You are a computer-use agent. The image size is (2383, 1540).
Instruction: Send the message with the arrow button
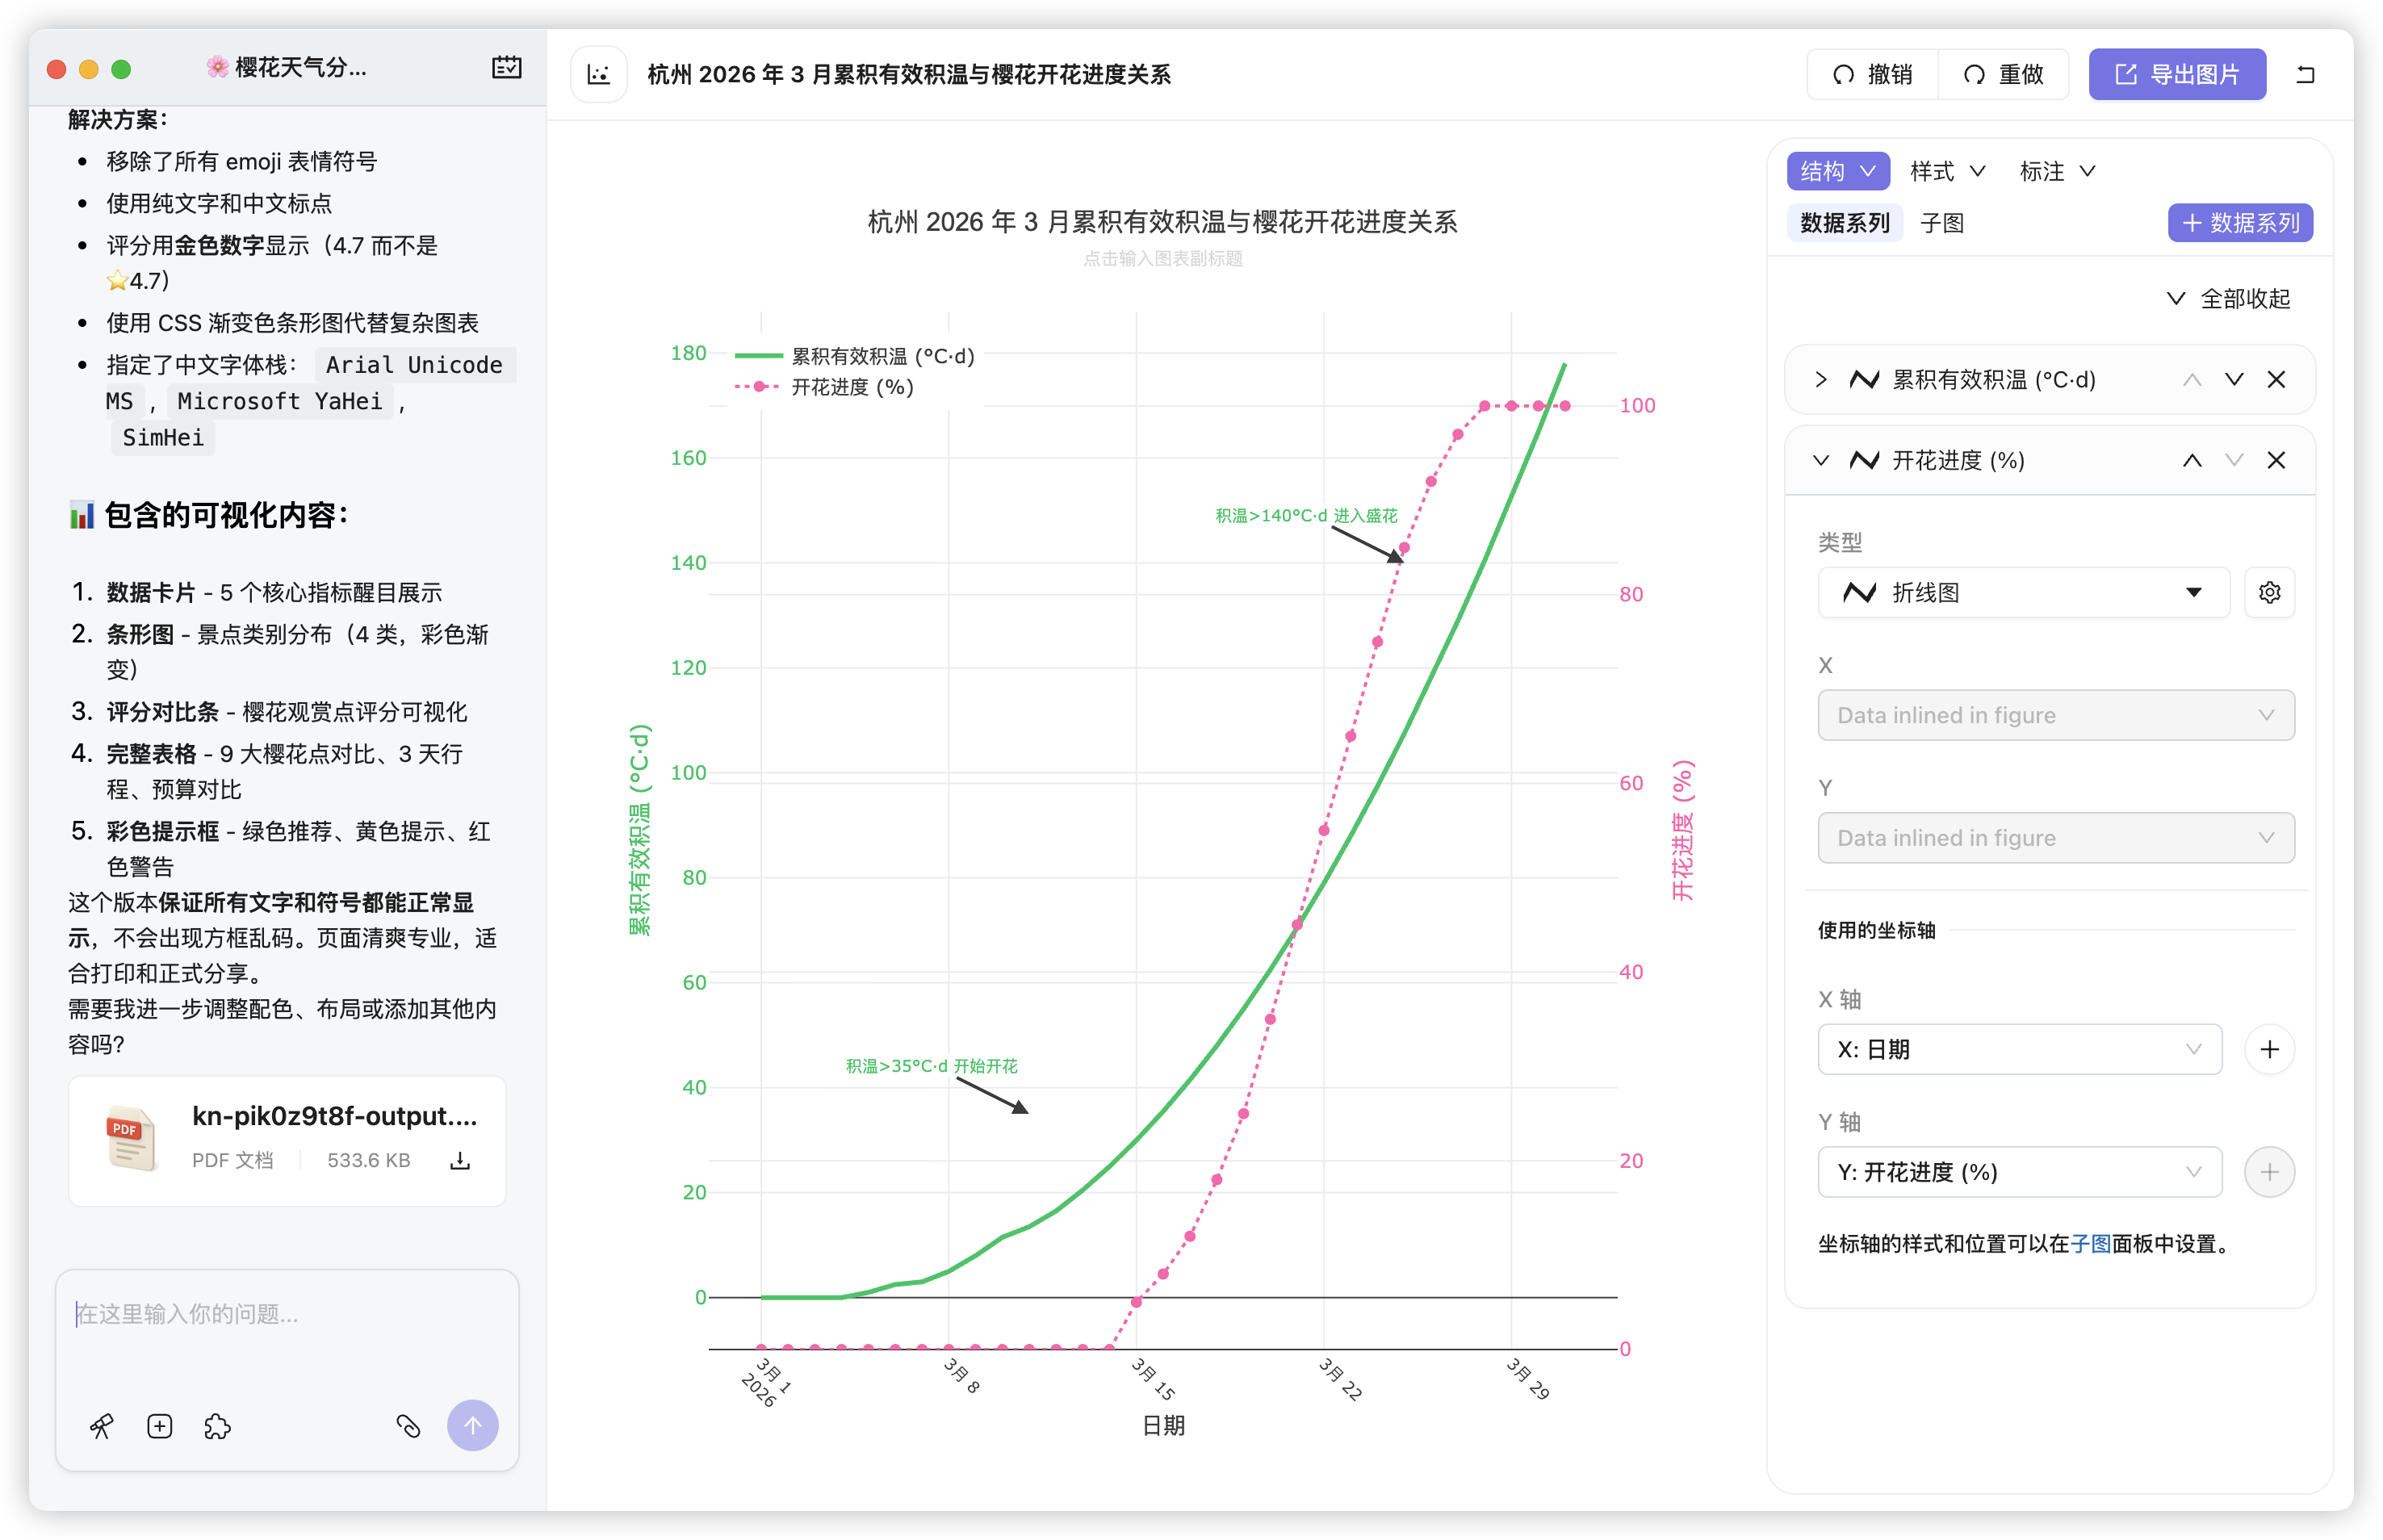473,1425
